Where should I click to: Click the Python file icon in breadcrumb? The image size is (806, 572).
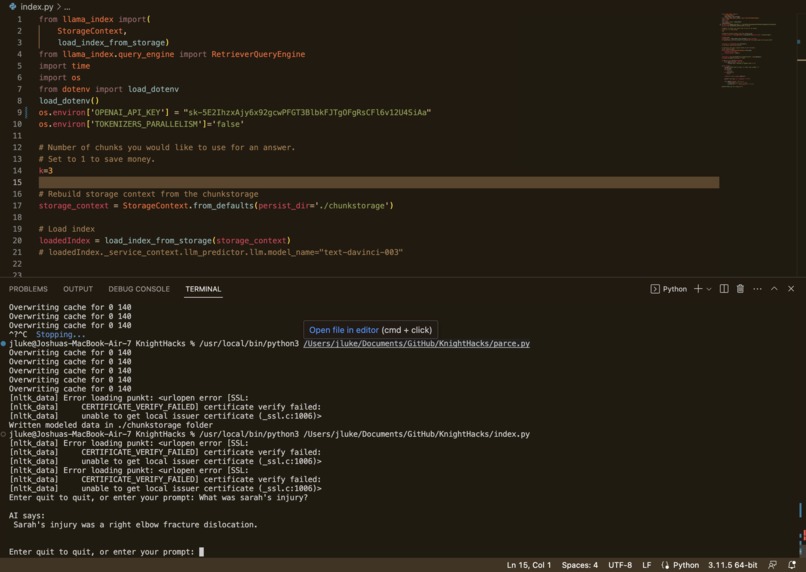13,7
